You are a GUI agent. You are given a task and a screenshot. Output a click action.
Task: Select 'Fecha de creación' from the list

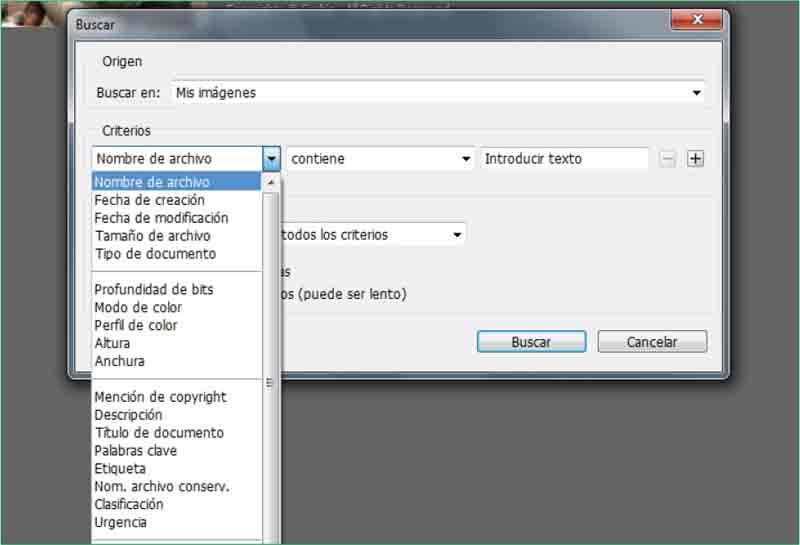(x=149, y=200)
